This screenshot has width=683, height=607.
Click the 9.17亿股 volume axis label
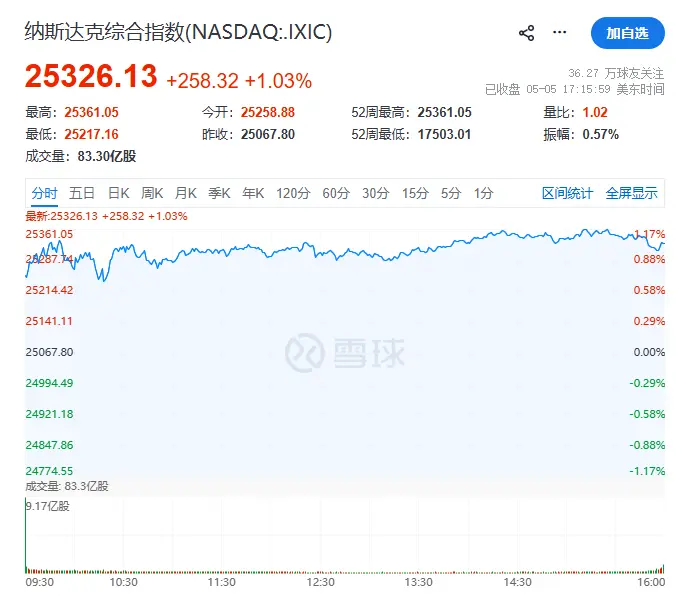click(48, 506)
